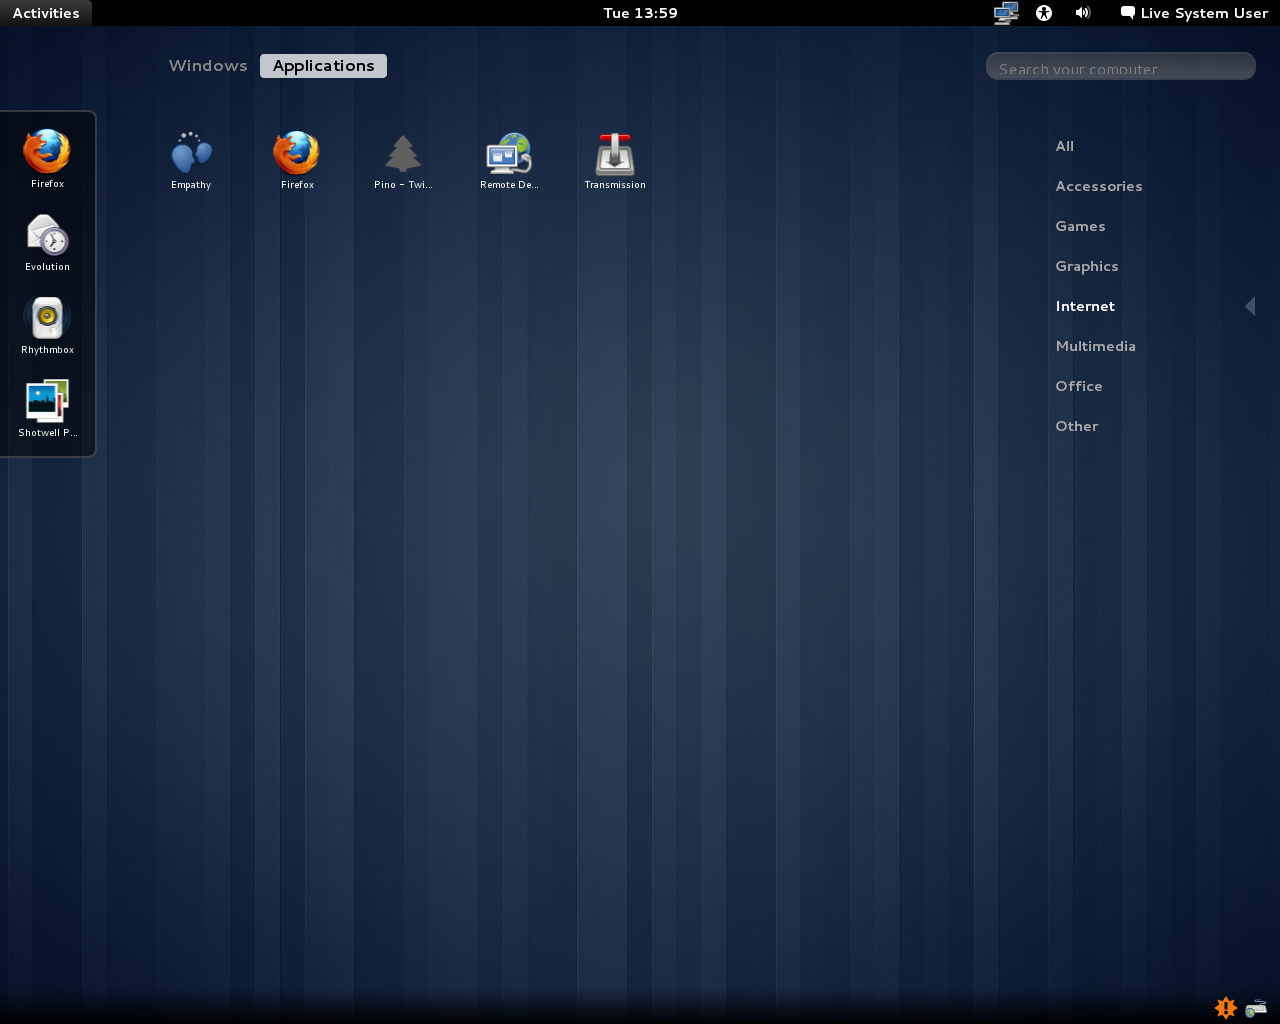Image resolution: width=1280 pixels, height=1024 pixels.
Task: Focus the Search your computer field
Action: (1121, 67)
